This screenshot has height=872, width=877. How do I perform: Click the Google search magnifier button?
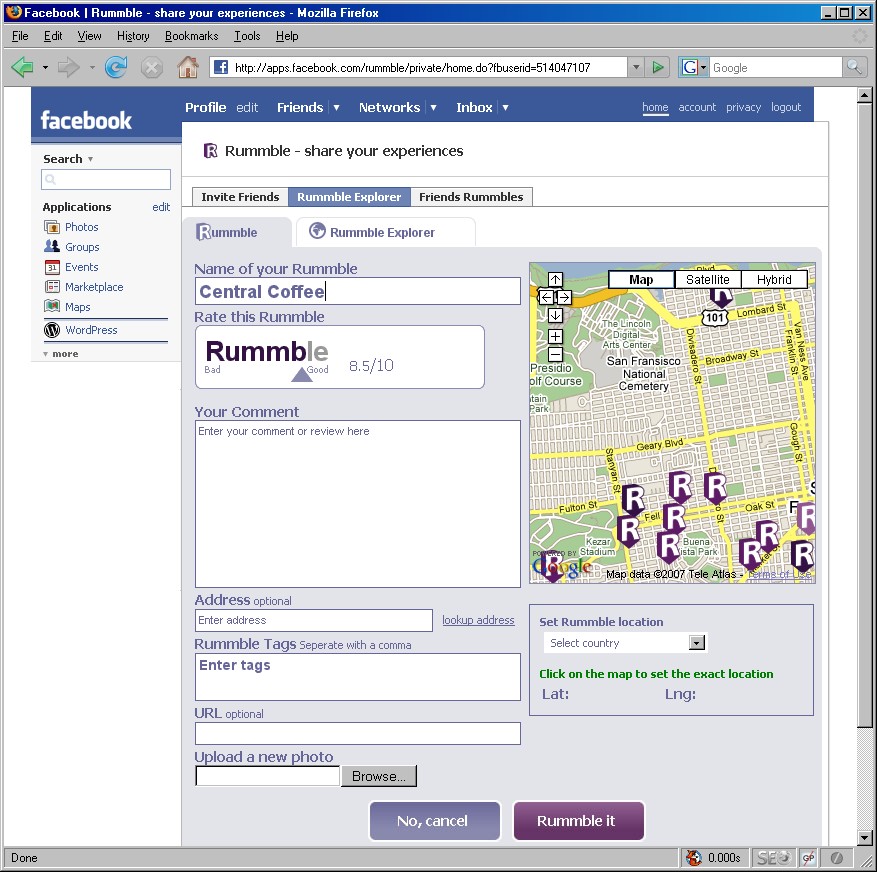854,68
